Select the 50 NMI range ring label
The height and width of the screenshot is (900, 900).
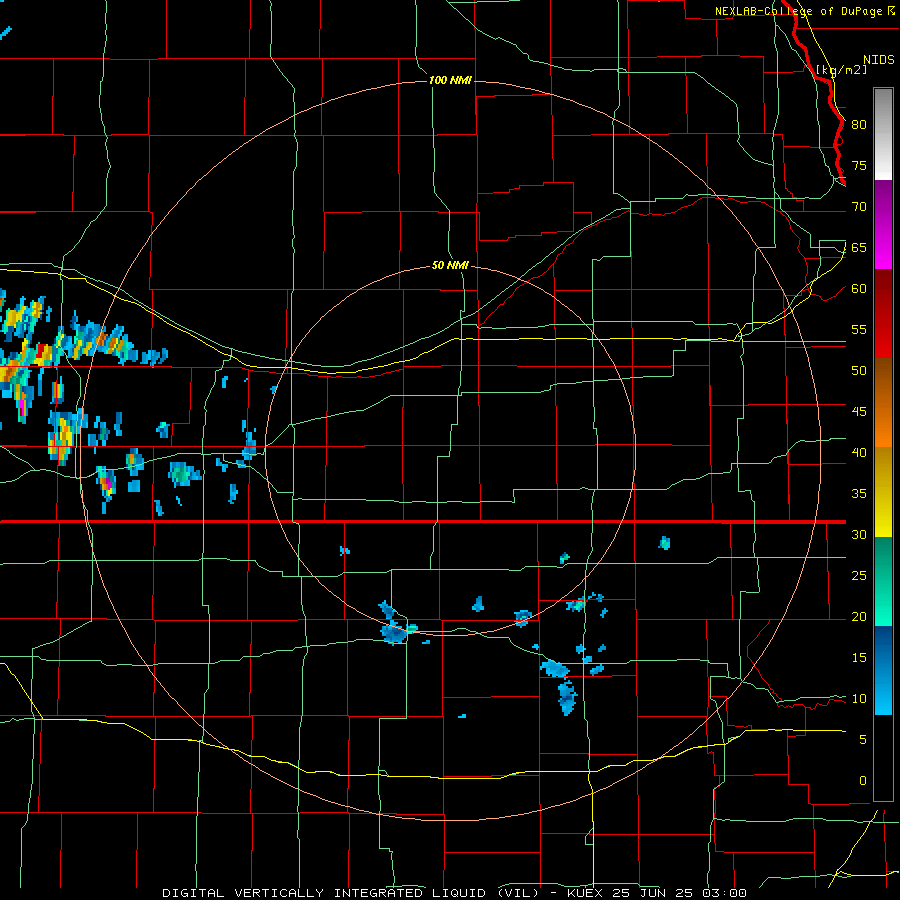point(450,265)
